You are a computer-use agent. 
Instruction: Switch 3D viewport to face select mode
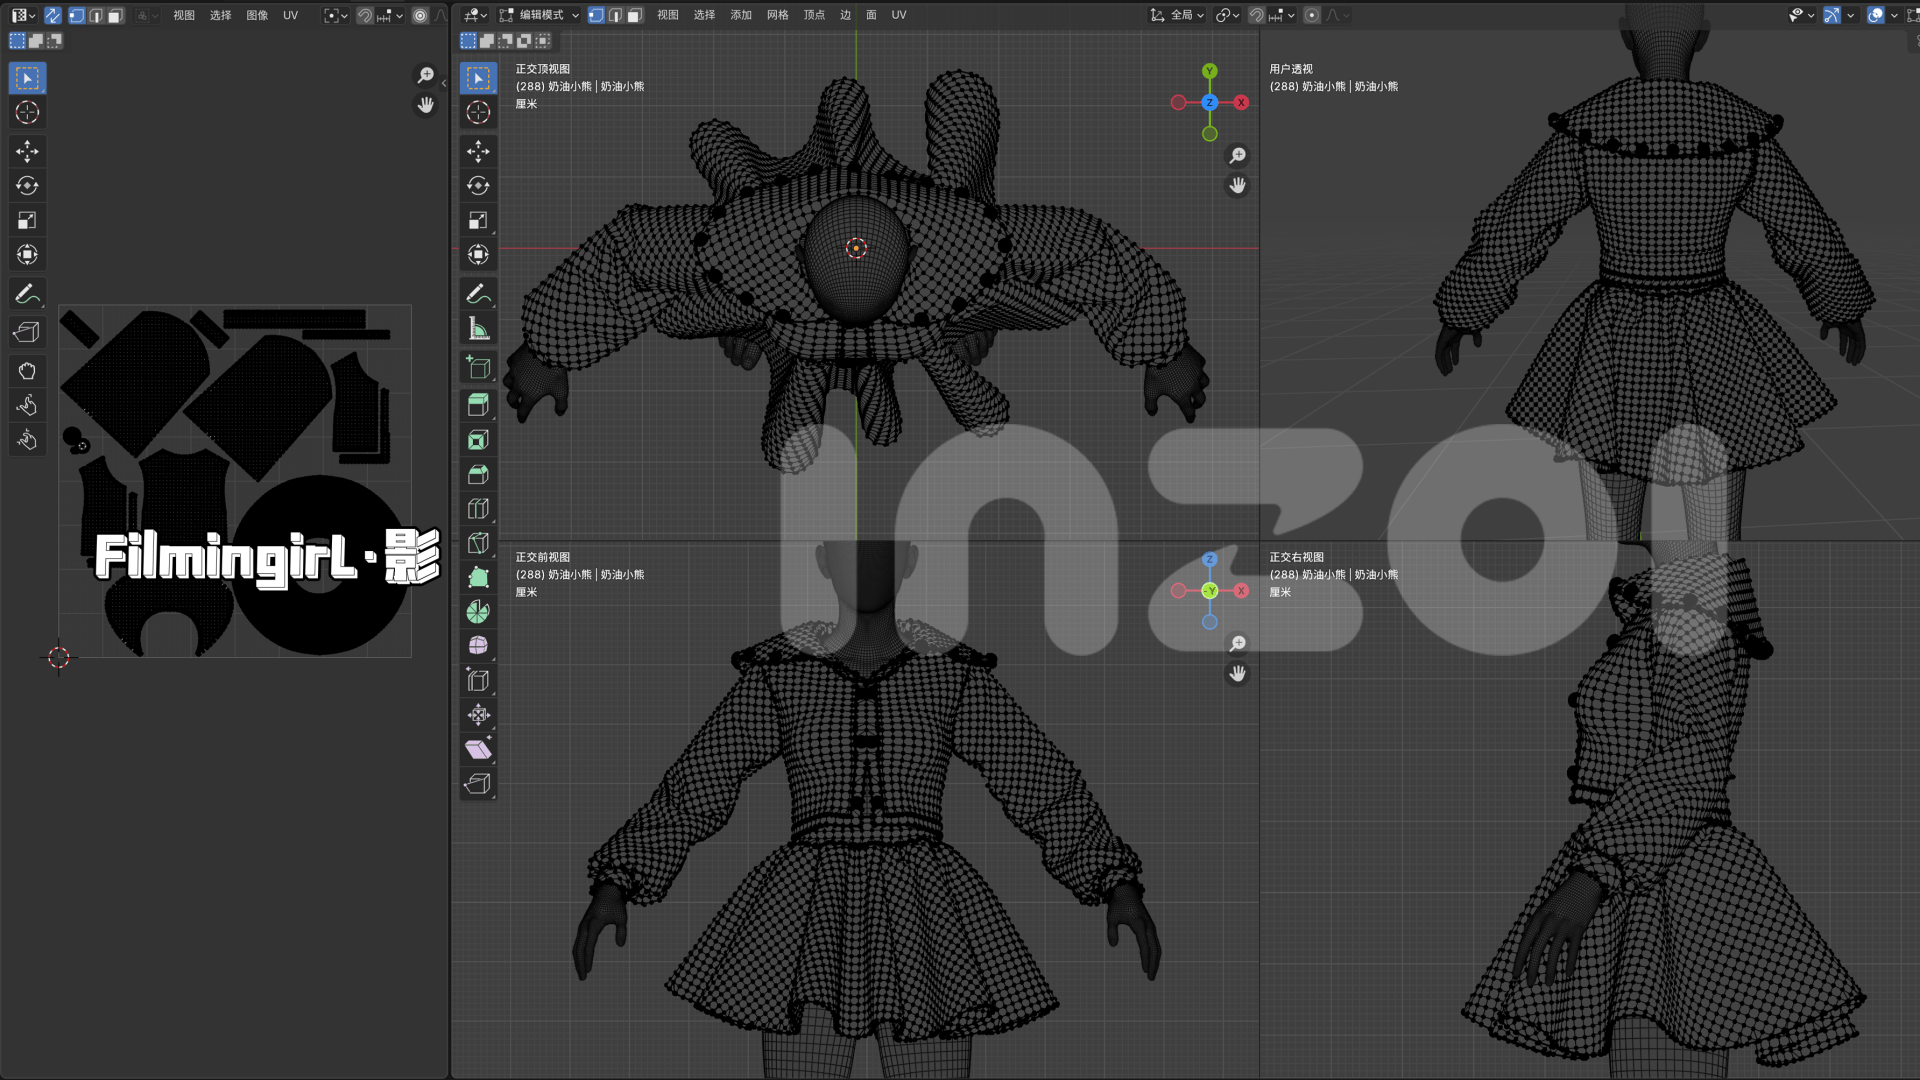pos(634,15)
